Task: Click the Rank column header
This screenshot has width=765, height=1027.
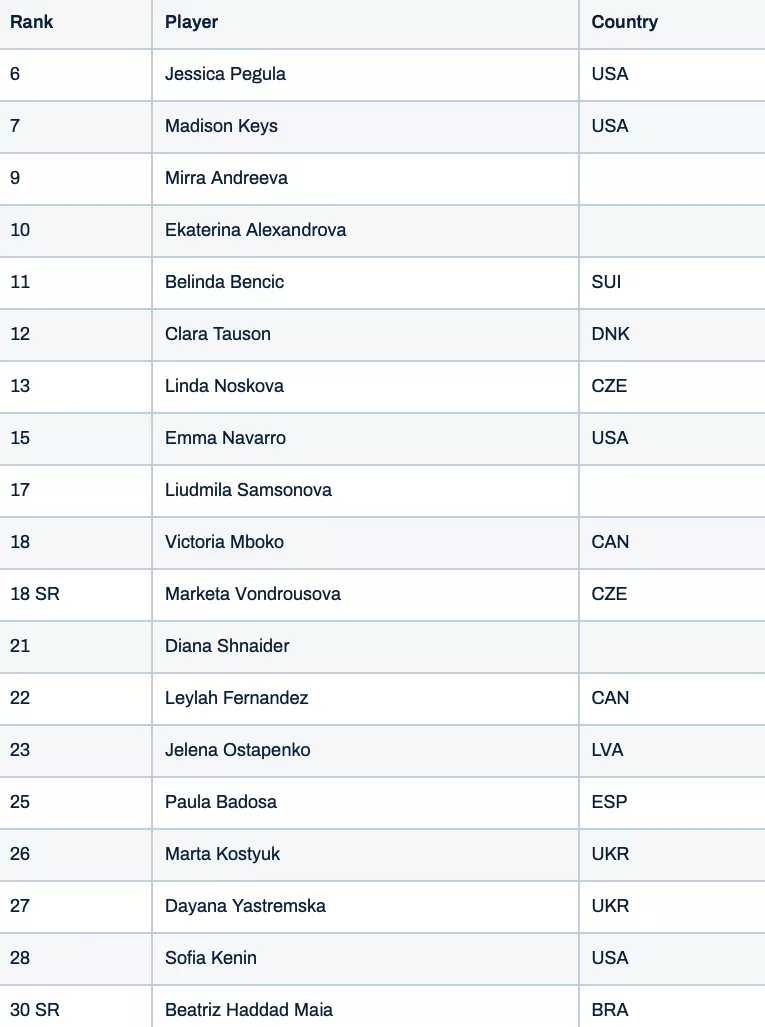Action: (32, 22)
